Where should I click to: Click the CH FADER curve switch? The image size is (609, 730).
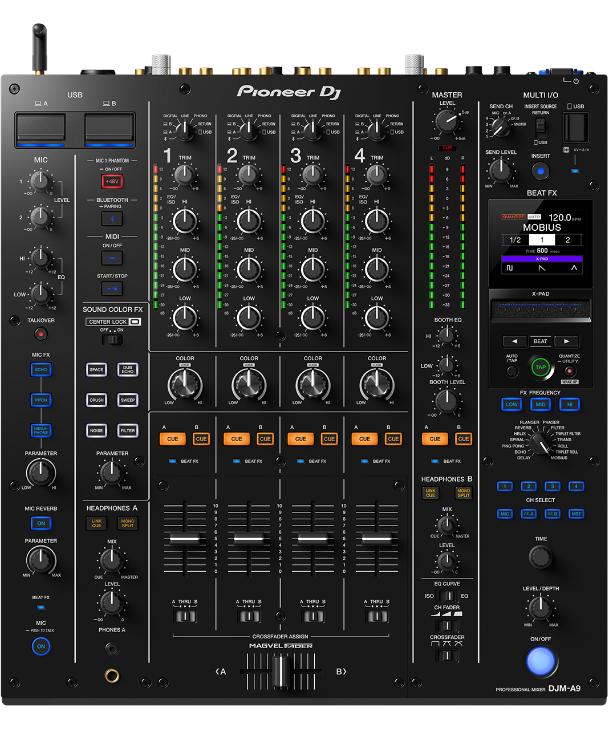447,625
